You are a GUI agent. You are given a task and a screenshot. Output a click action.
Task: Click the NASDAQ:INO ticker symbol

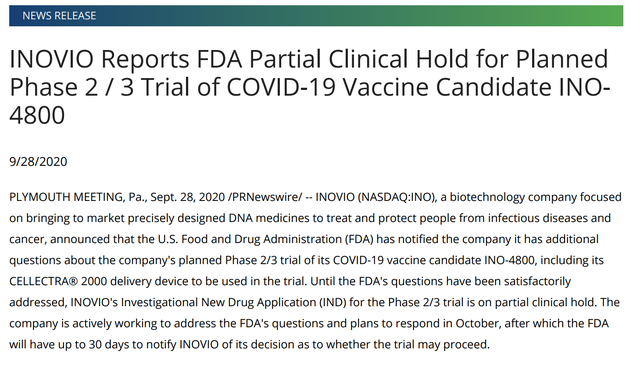click(x=396, y=197)
